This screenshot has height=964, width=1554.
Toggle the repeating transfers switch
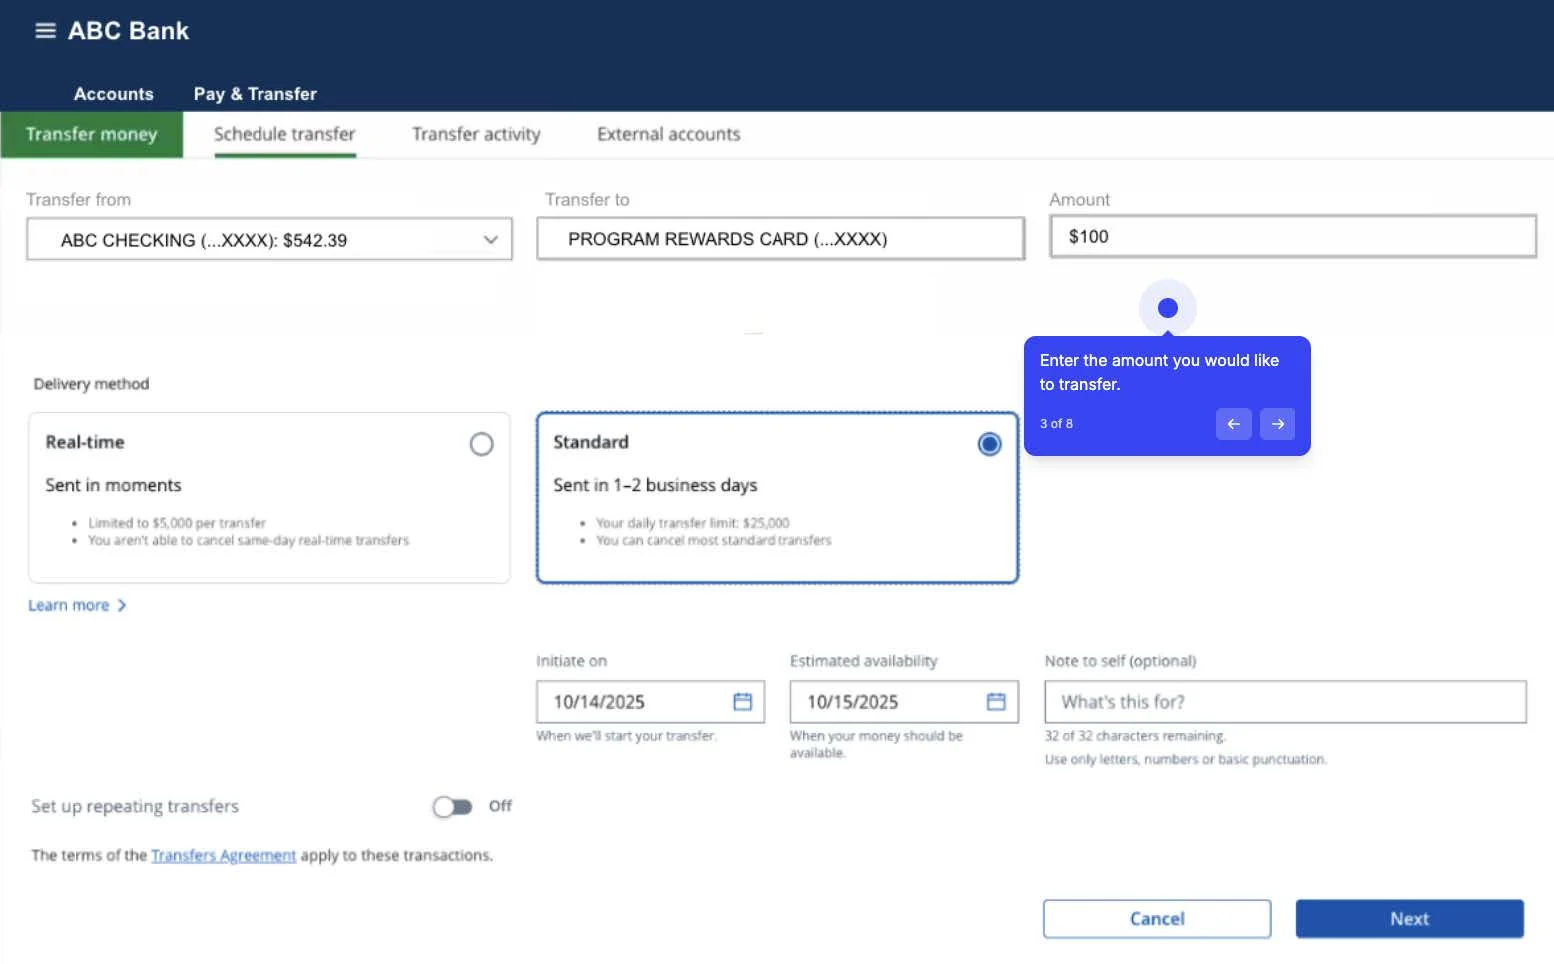pyautogui.click(x=452, y=807)
